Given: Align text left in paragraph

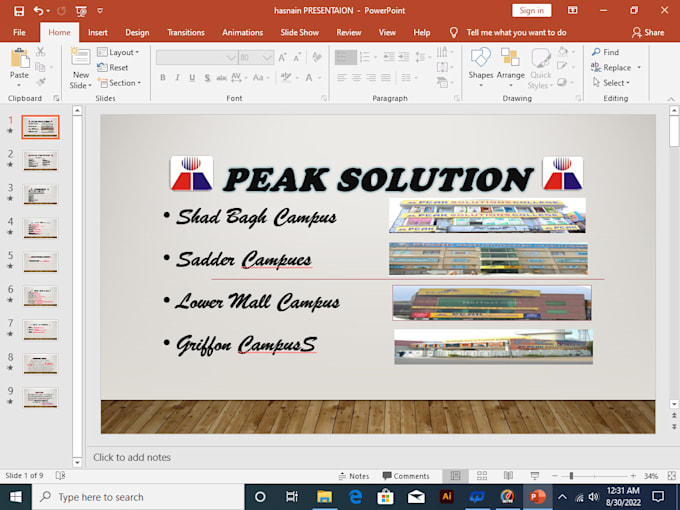Looking at the screenshot, I should pos(342,78).
